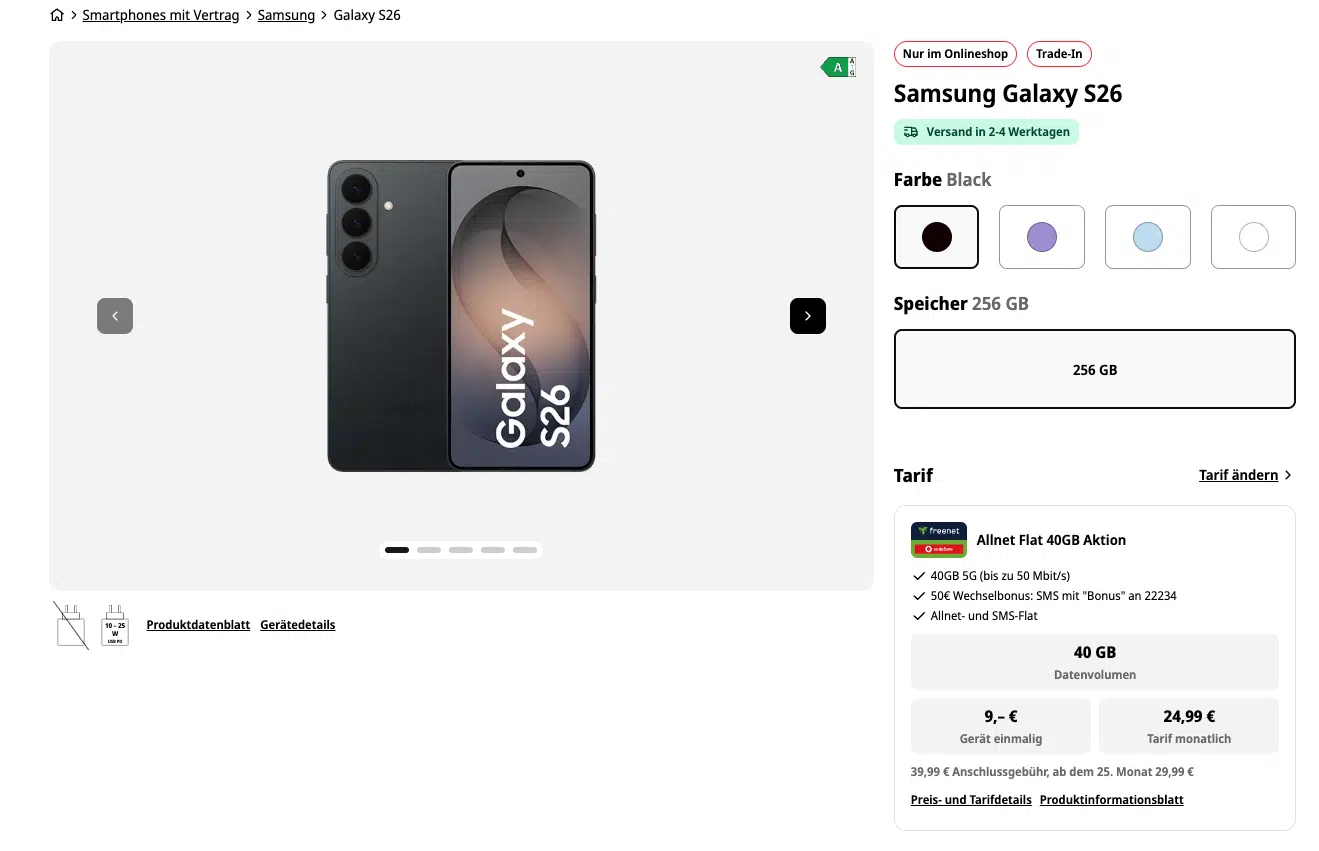
Task: Open the Produktdatenblatt link
Action: coord(198,625)
